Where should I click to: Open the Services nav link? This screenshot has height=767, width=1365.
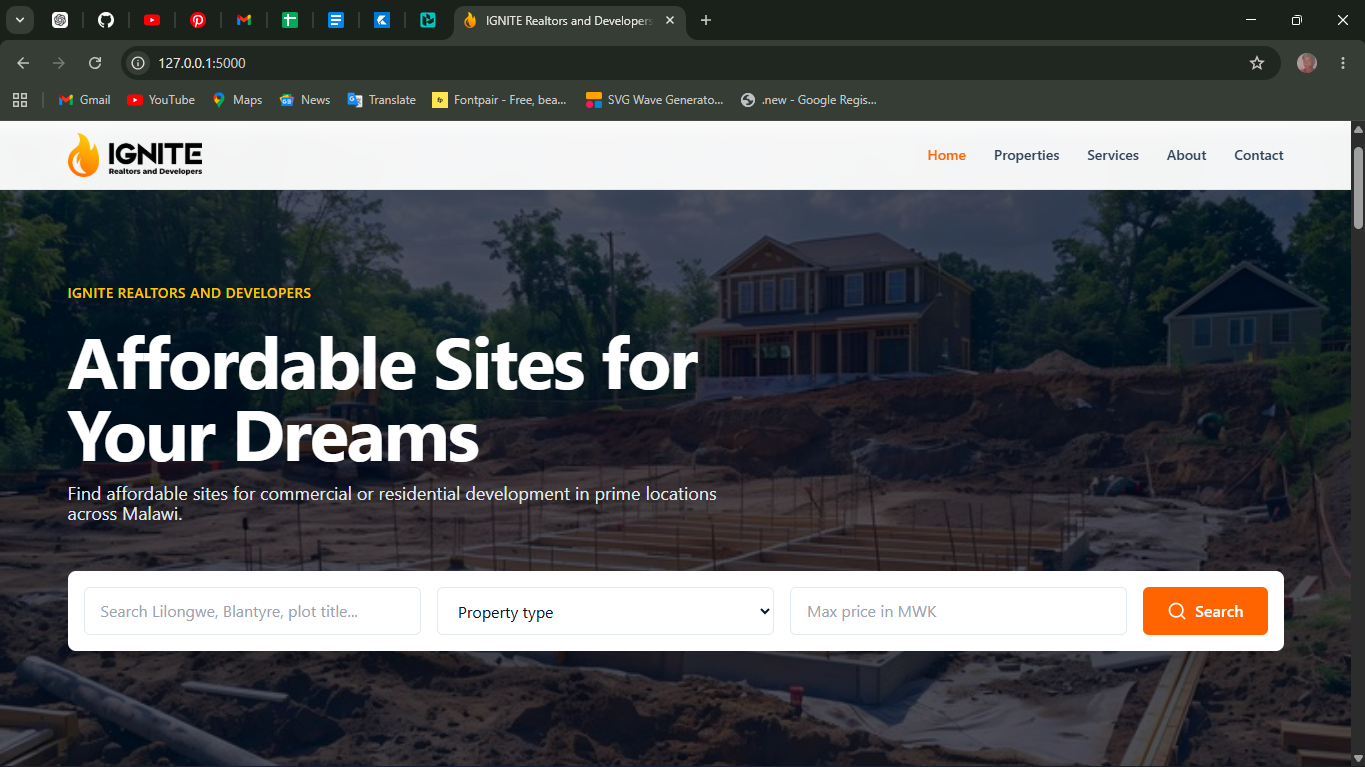point(1113,155)
